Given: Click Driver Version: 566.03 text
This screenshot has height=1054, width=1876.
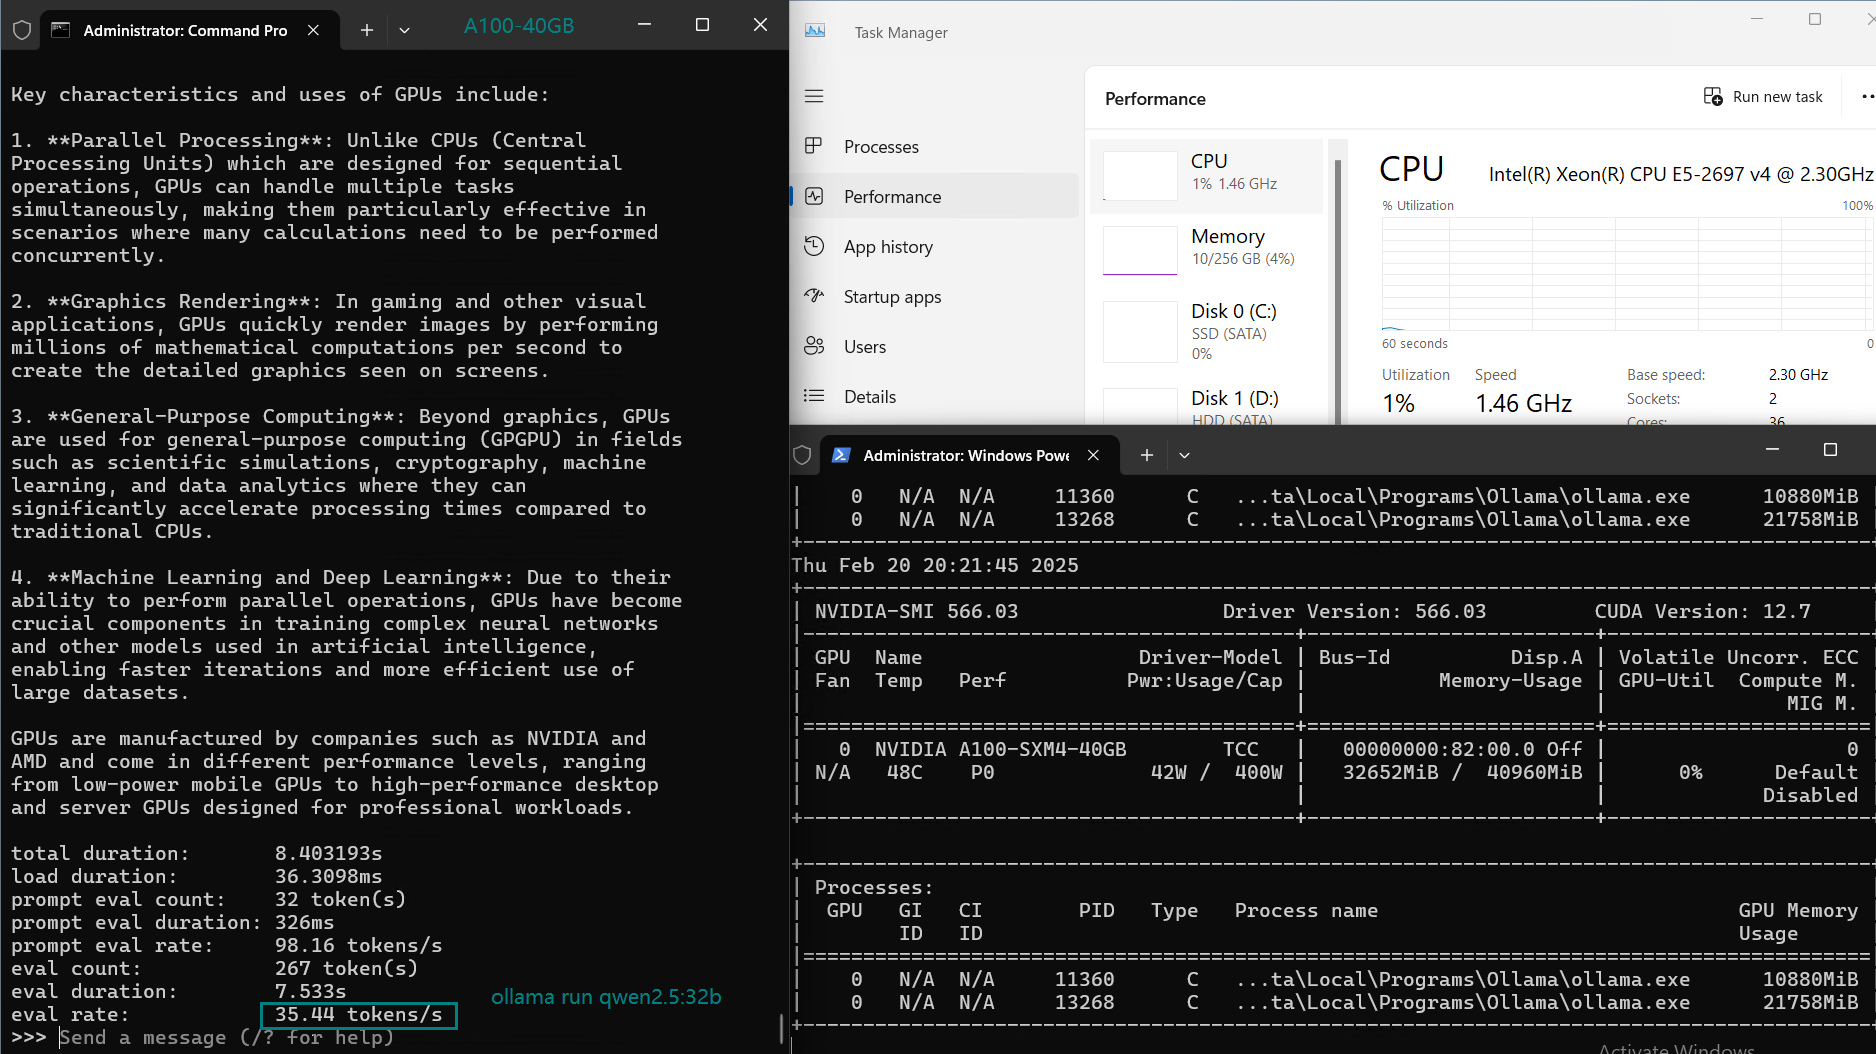Looking at the screenshot, I should [1354, 611].
